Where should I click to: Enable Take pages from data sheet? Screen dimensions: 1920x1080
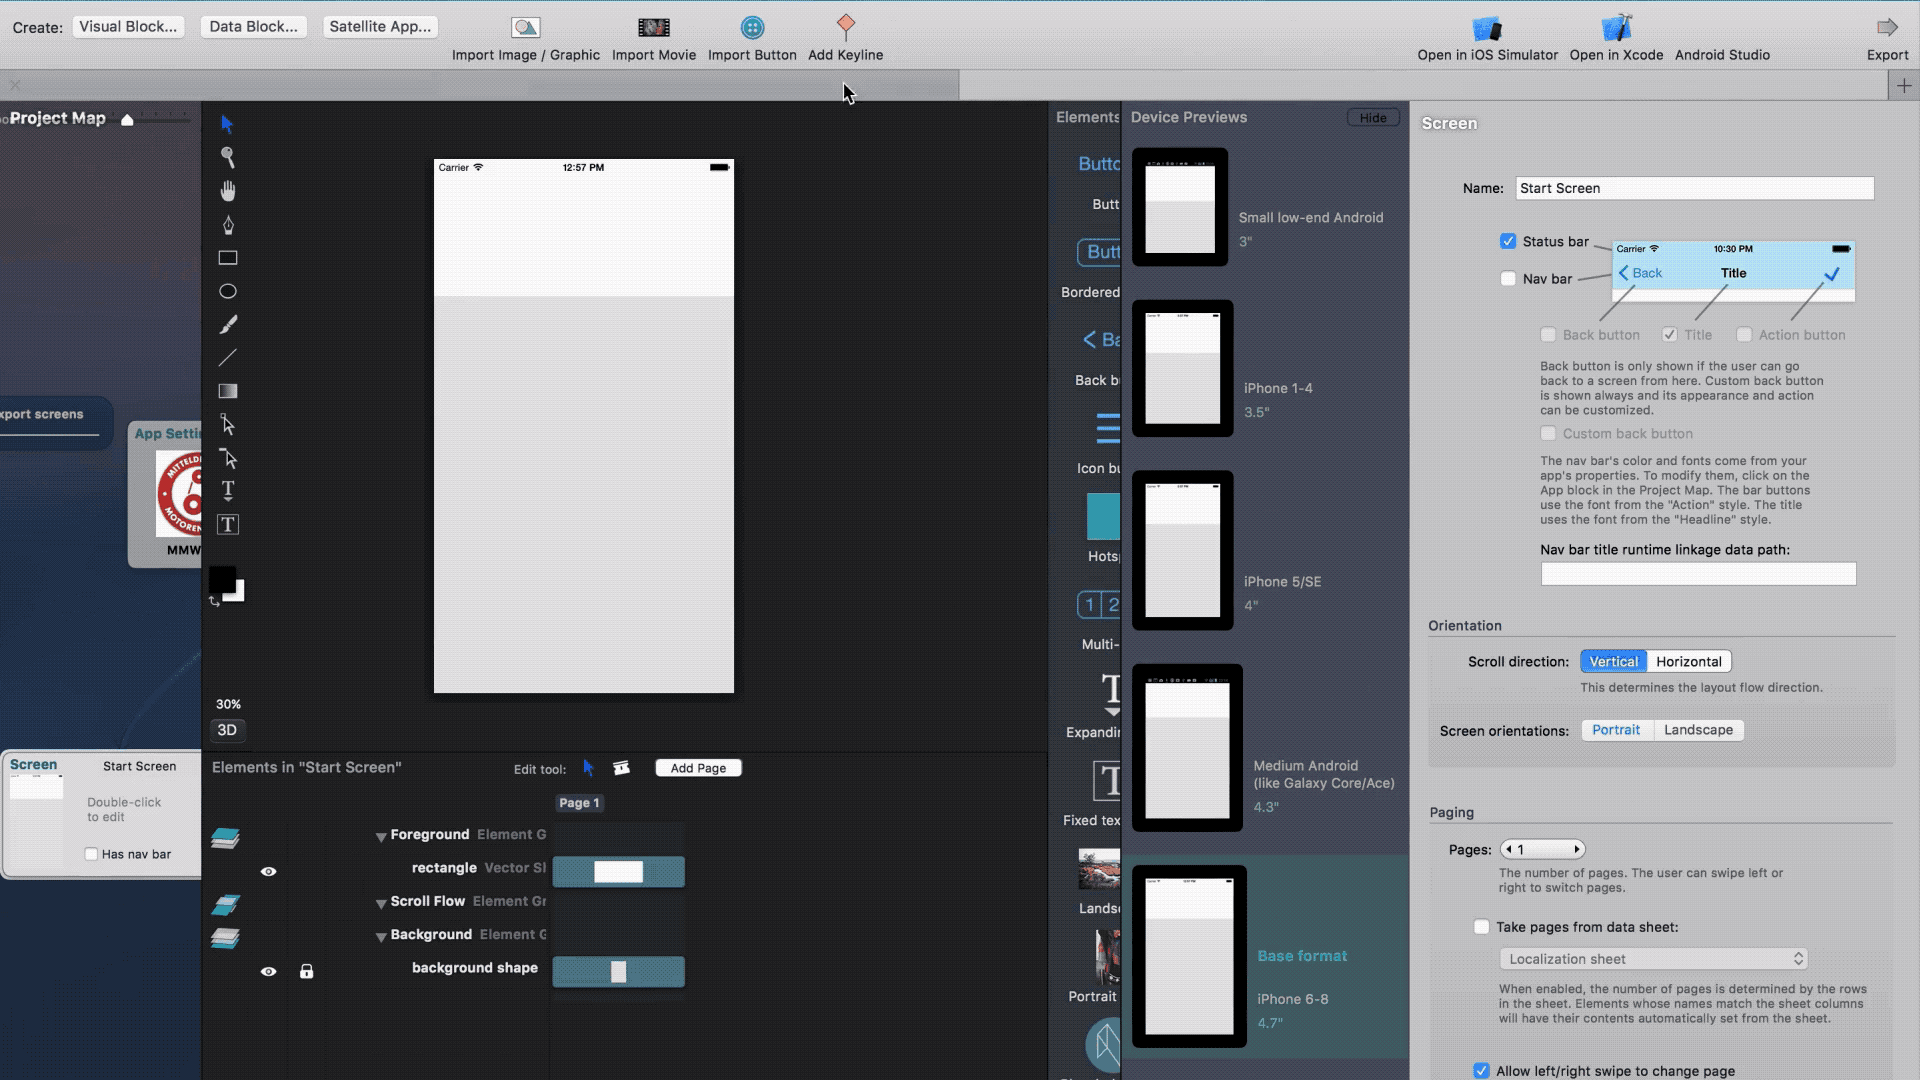[1481, 926]
